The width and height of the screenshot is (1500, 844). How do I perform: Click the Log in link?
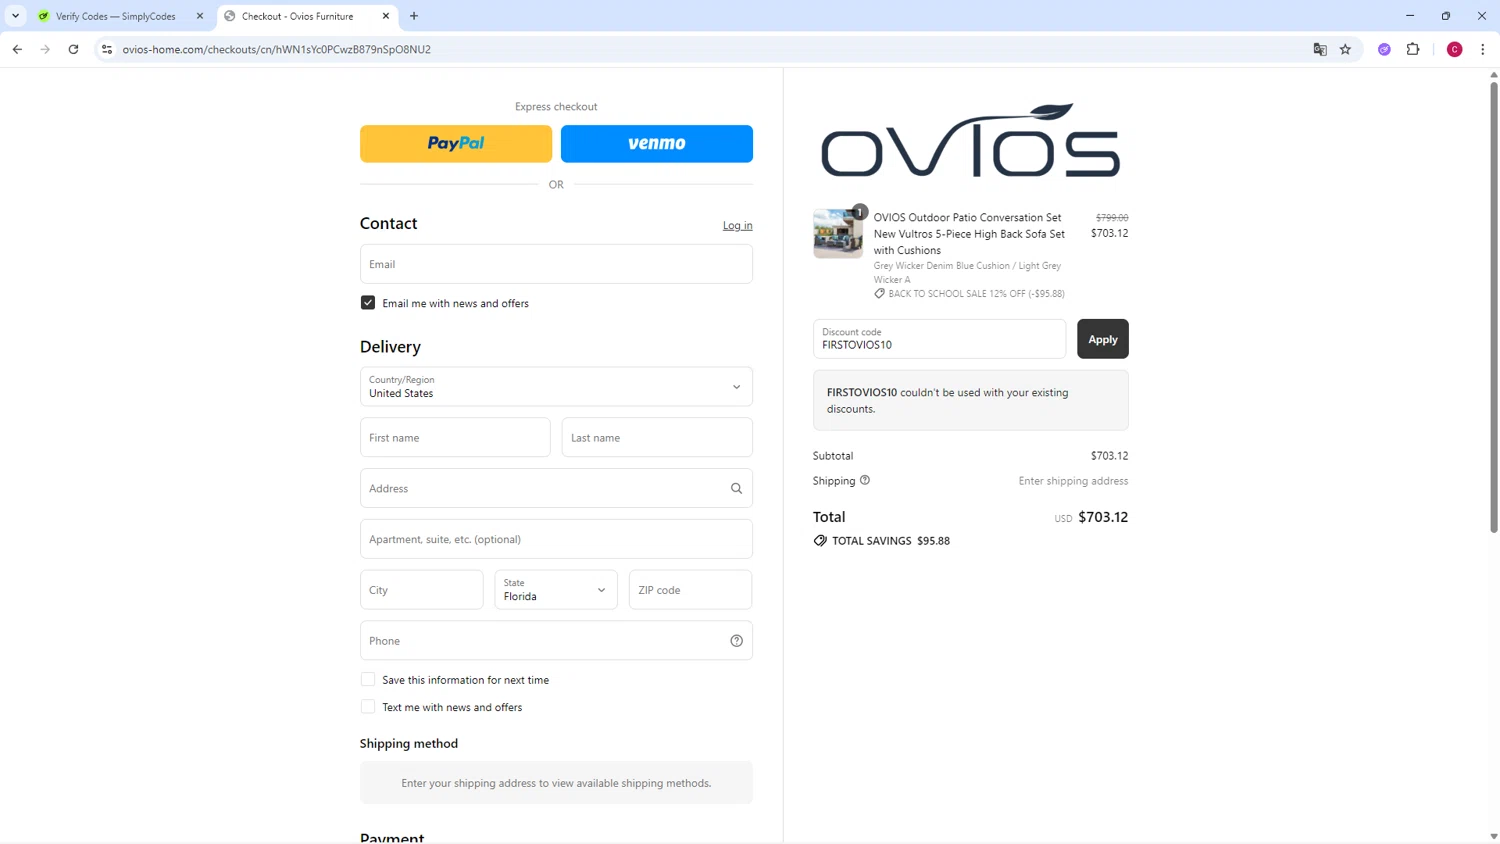tap(738, 226)
